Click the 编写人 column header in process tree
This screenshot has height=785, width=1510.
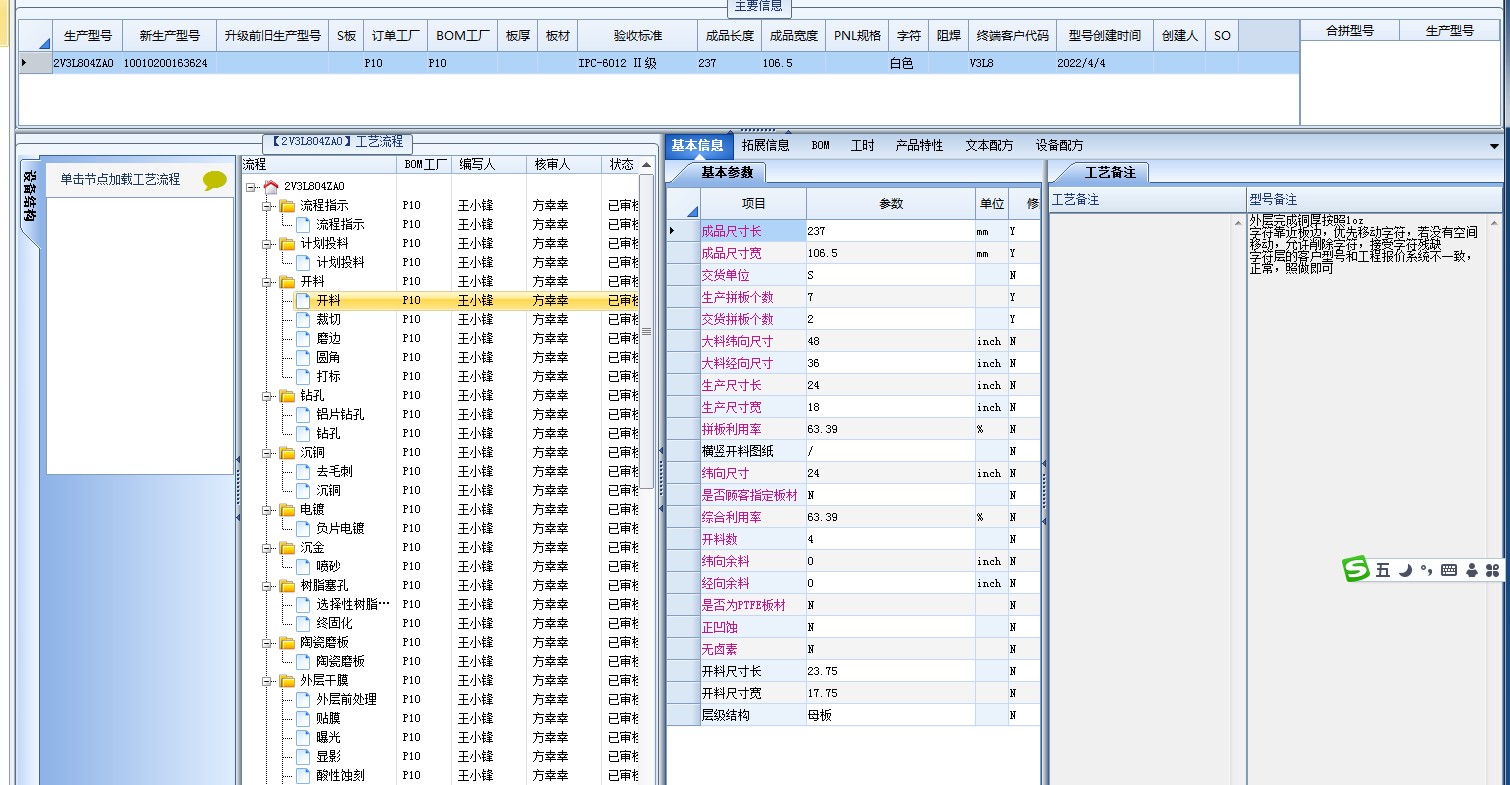[x=490, y=164]
